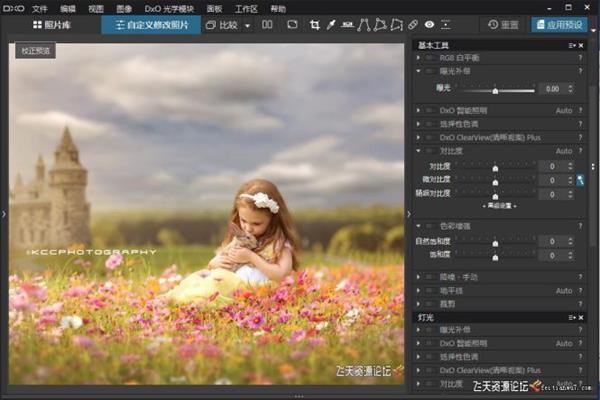Viewport: 600px width, 400px height.
Task: Expand the 裁剪 section
Action: tap(419, 303)
